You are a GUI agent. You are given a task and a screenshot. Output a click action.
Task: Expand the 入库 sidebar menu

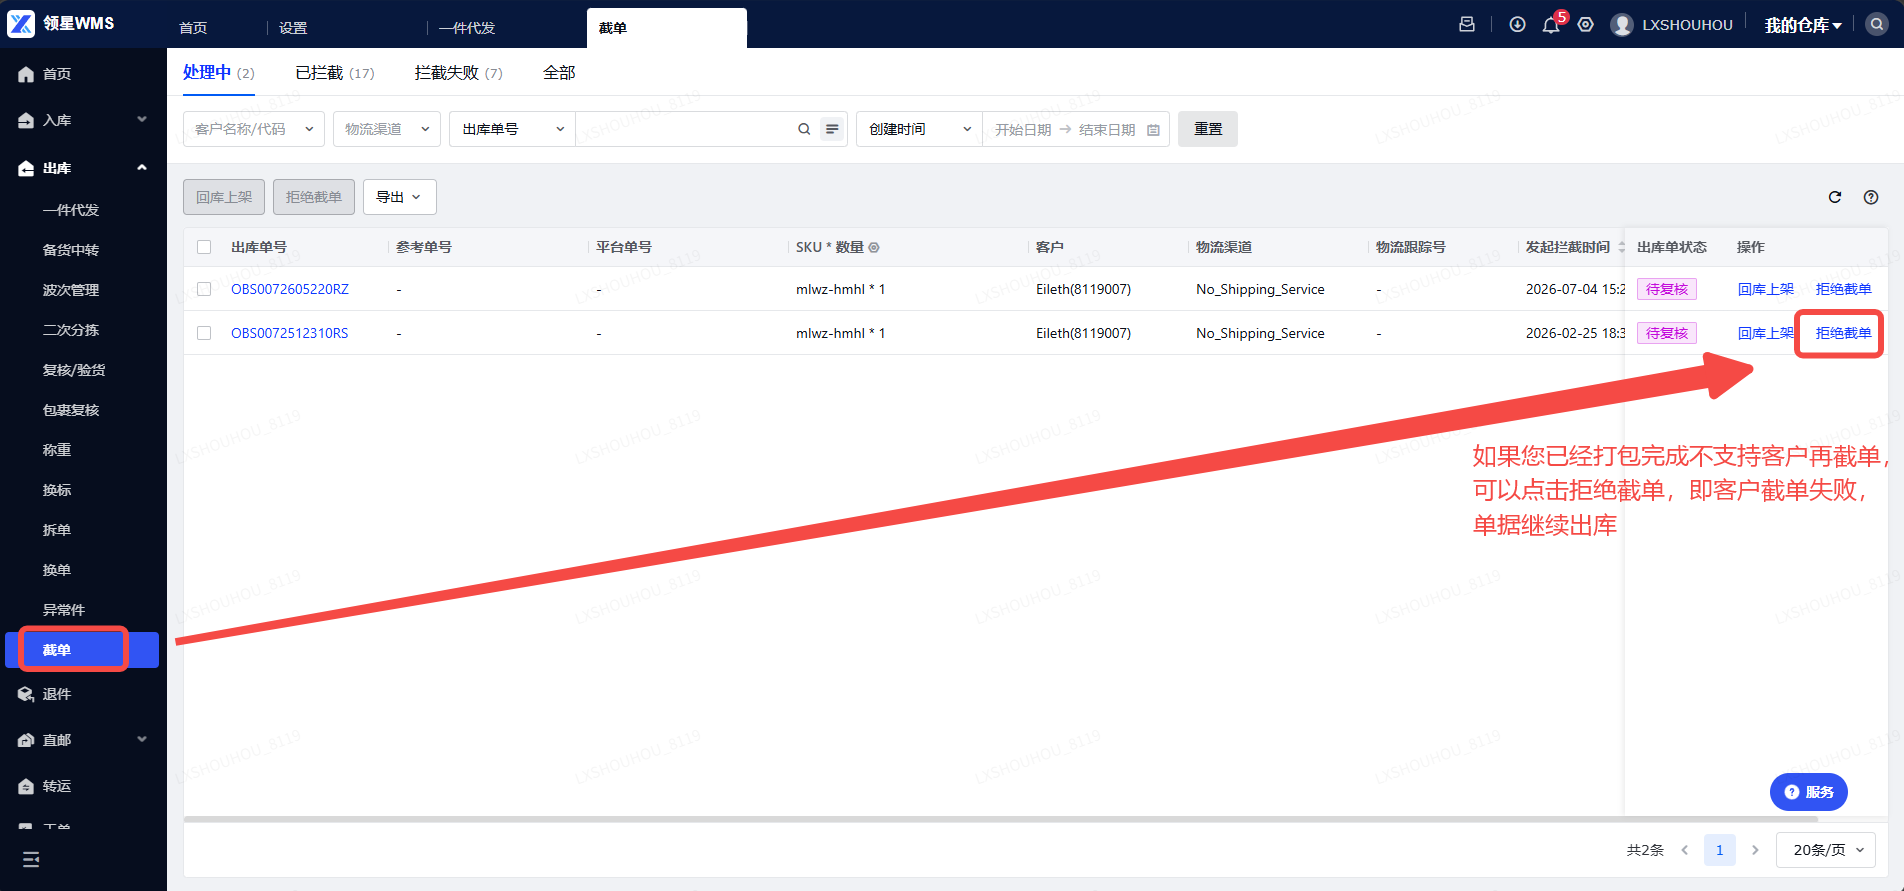click(x=83, y=120)
